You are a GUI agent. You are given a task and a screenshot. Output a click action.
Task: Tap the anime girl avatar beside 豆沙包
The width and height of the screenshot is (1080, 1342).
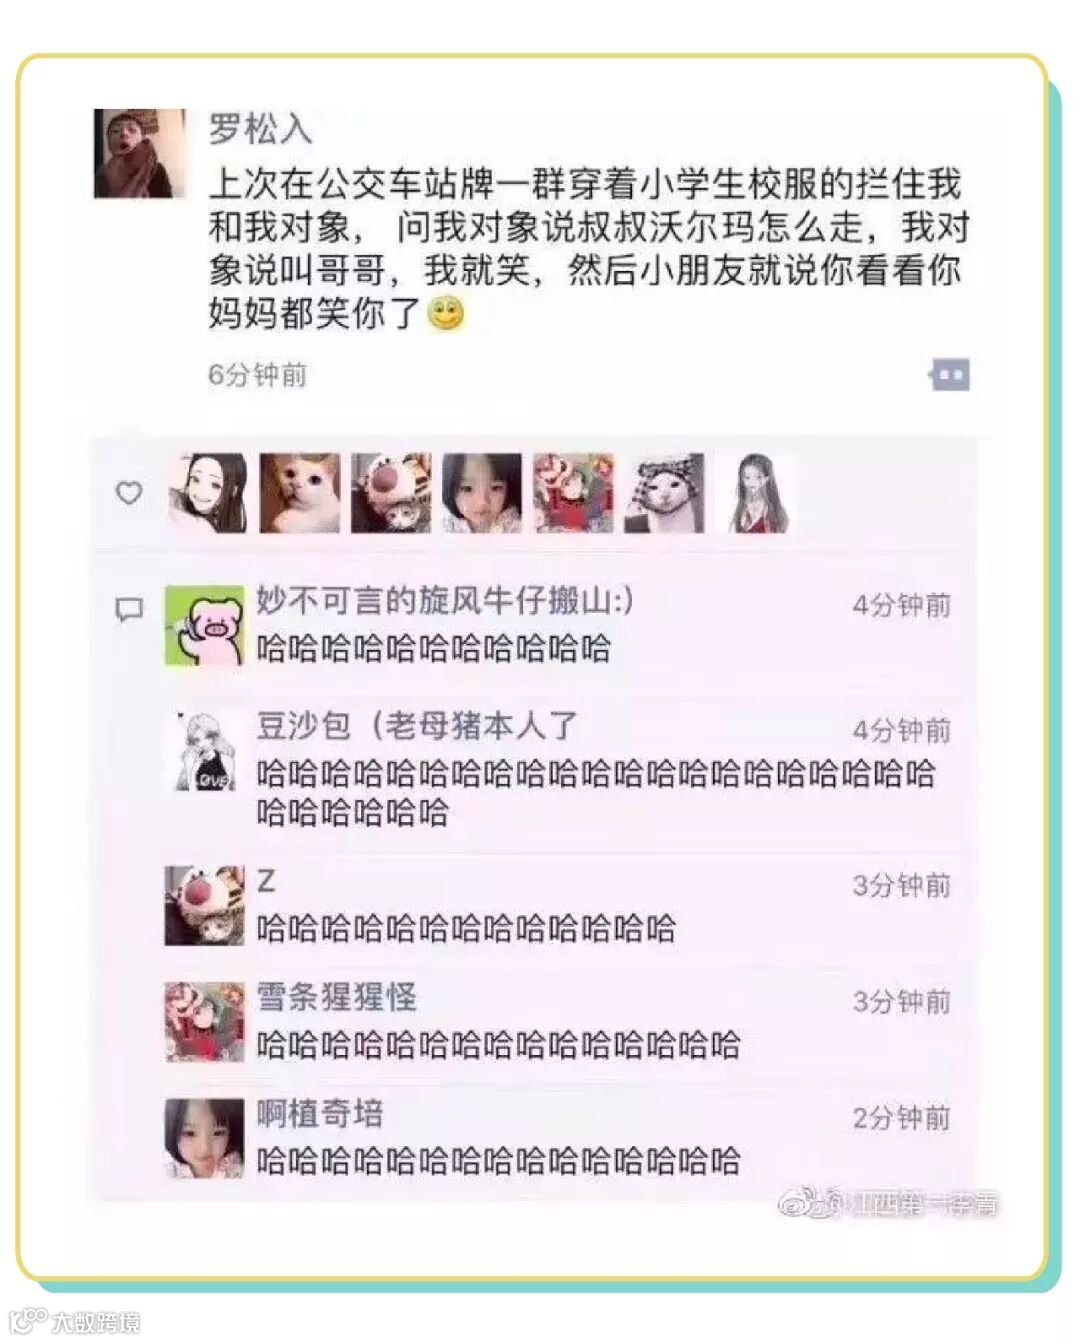[204, 751]
